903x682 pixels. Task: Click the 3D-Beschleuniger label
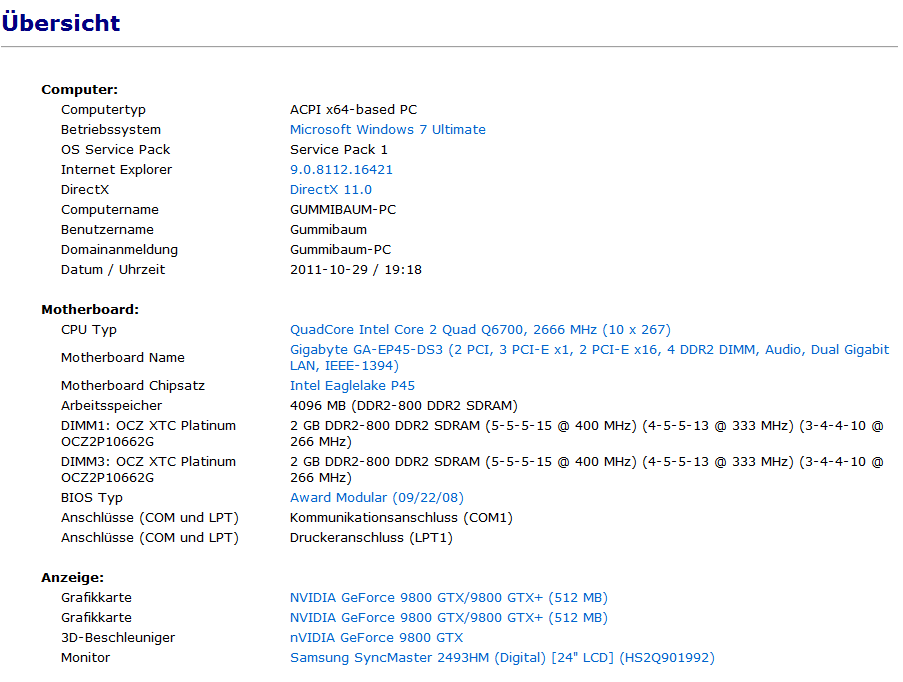click(117, 638)
